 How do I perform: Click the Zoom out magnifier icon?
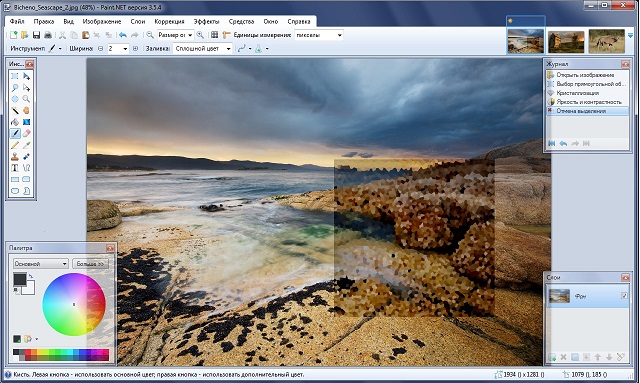coord(150,35)
